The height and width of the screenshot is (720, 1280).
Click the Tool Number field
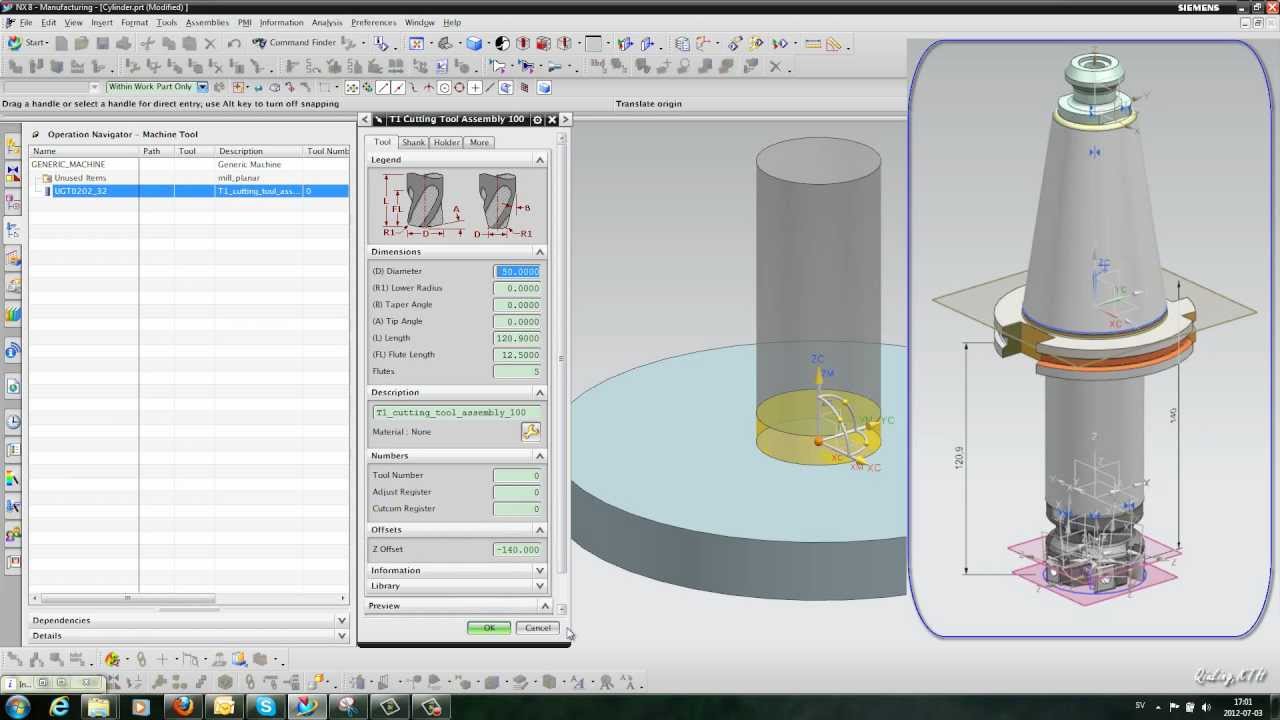click(518, 476)
